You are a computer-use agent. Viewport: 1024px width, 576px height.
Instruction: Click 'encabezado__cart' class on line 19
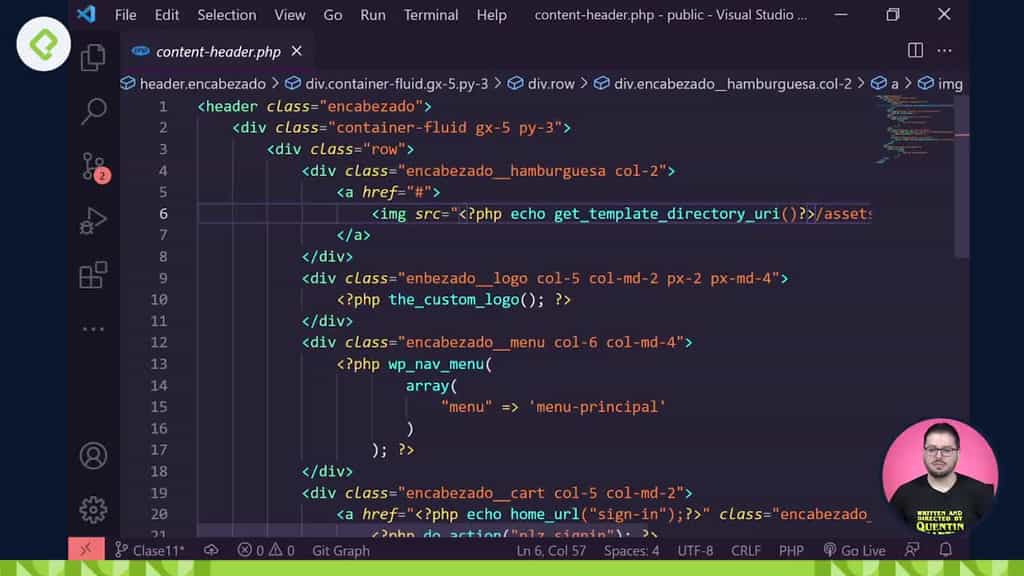475,492
